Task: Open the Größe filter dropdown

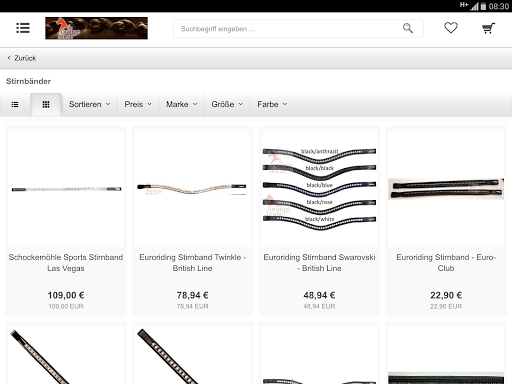Action: pyautogui.click(x=227, y=104)
